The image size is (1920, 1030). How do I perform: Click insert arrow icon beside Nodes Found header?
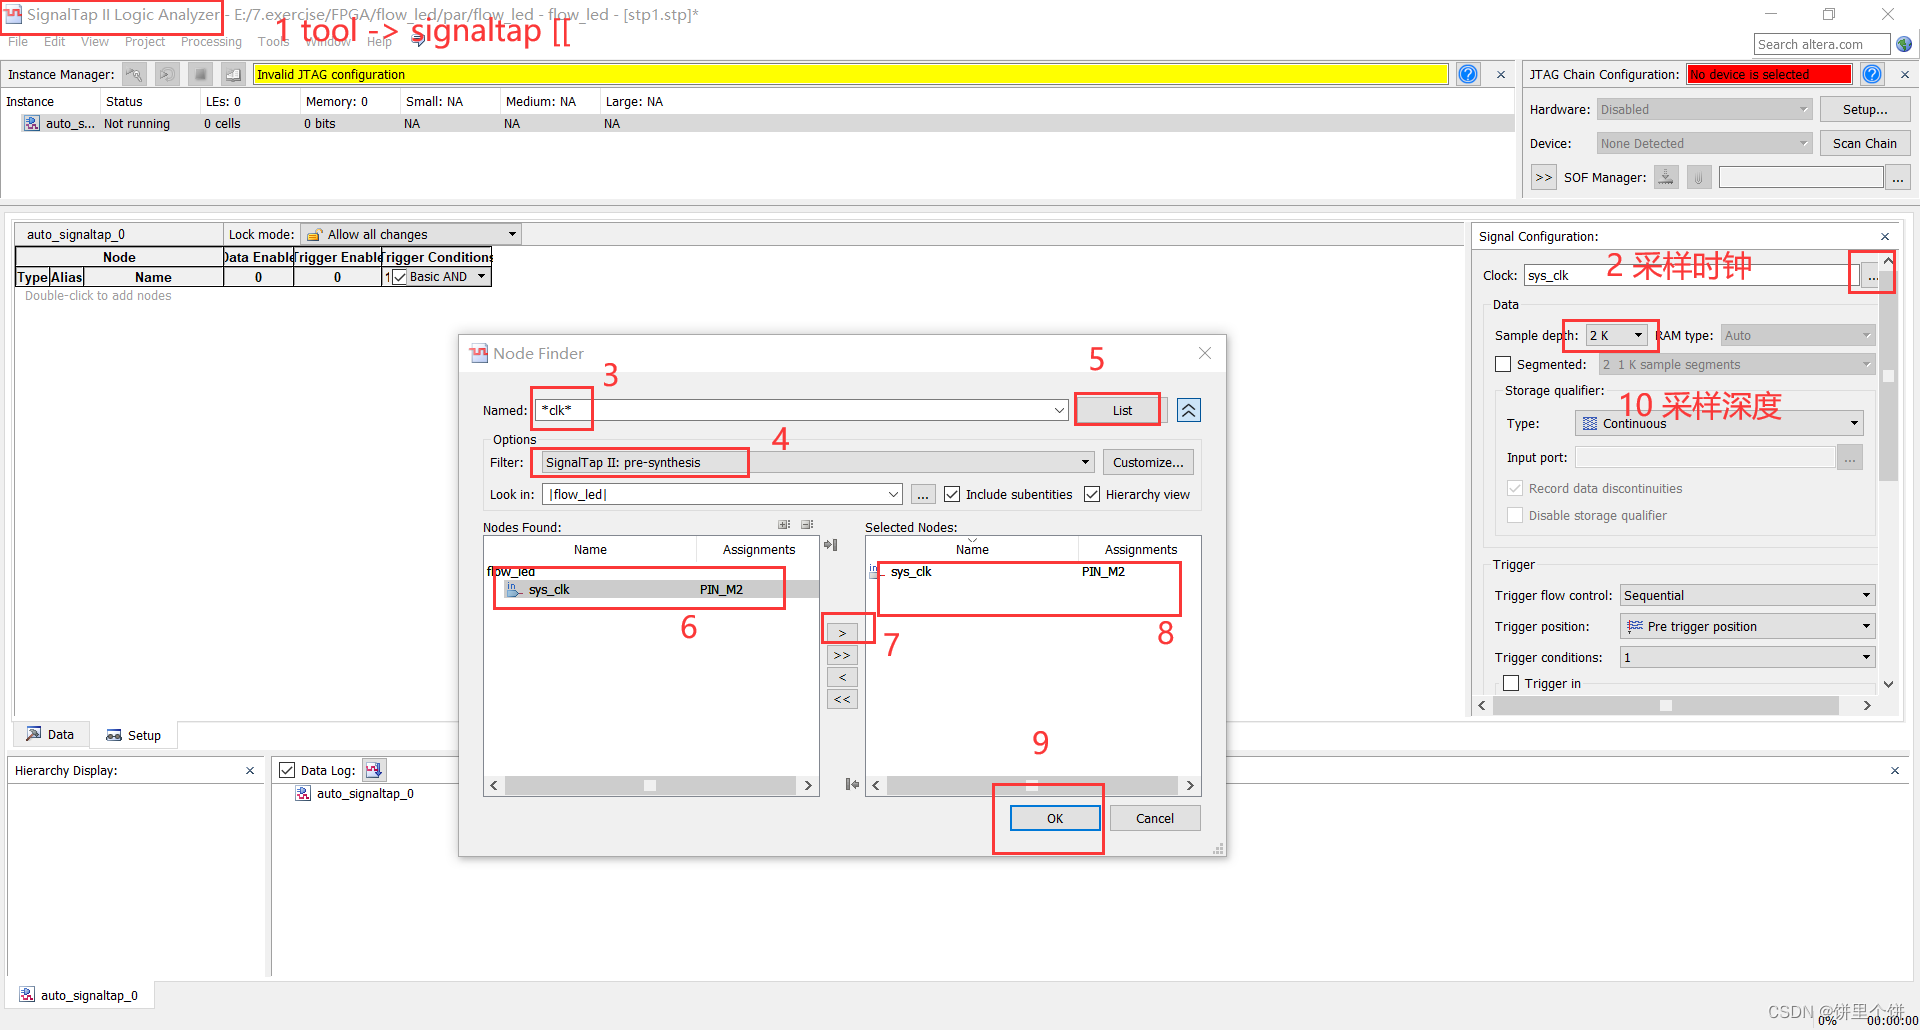pos(830,545)
